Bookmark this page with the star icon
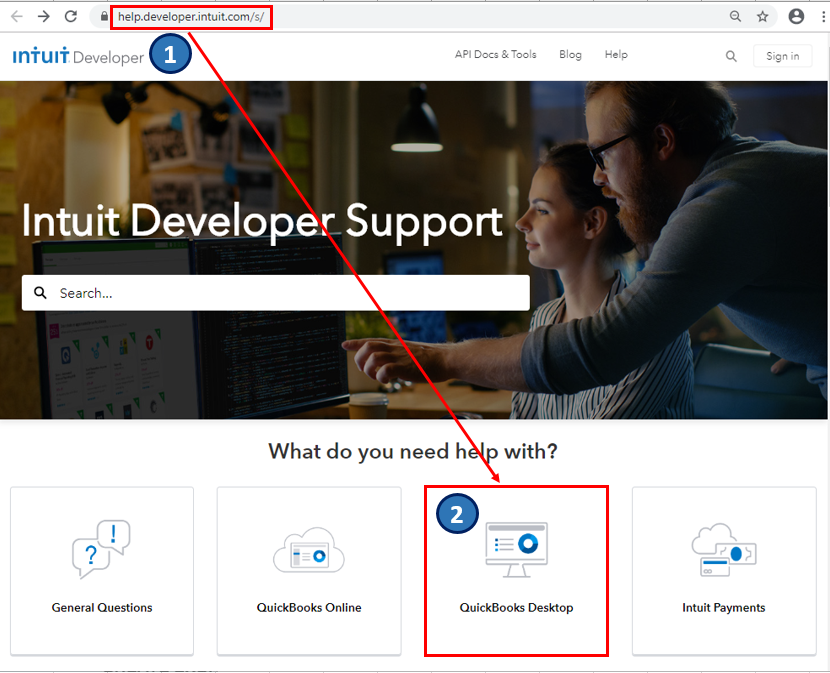This screenshot has height=673, width=830. pos(762,16)
